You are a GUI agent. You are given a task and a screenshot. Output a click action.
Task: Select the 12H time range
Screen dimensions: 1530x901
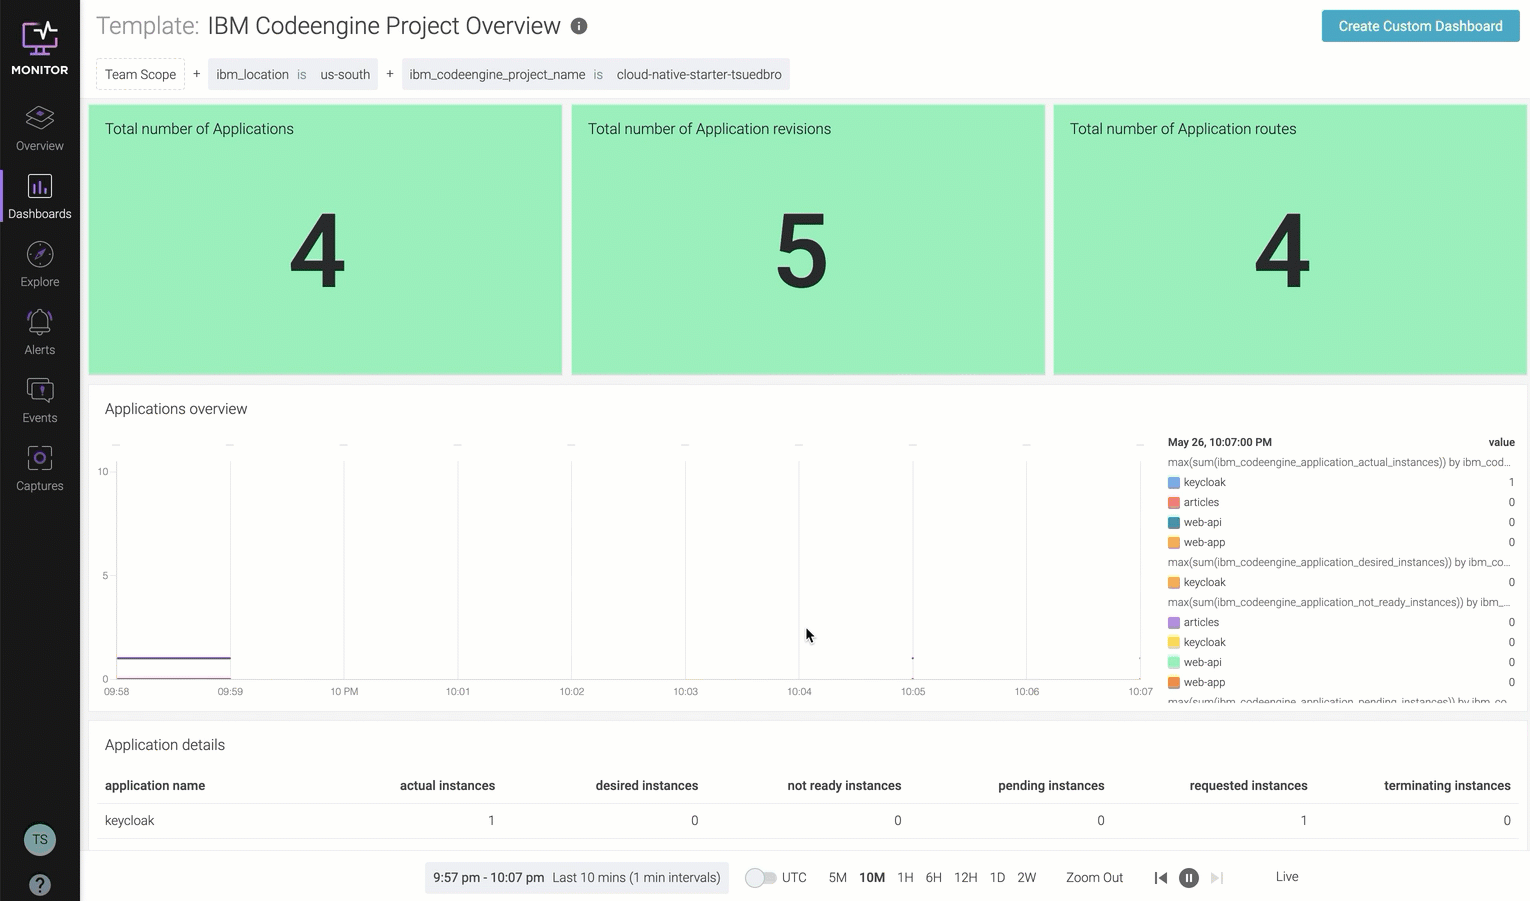[966, 878]
